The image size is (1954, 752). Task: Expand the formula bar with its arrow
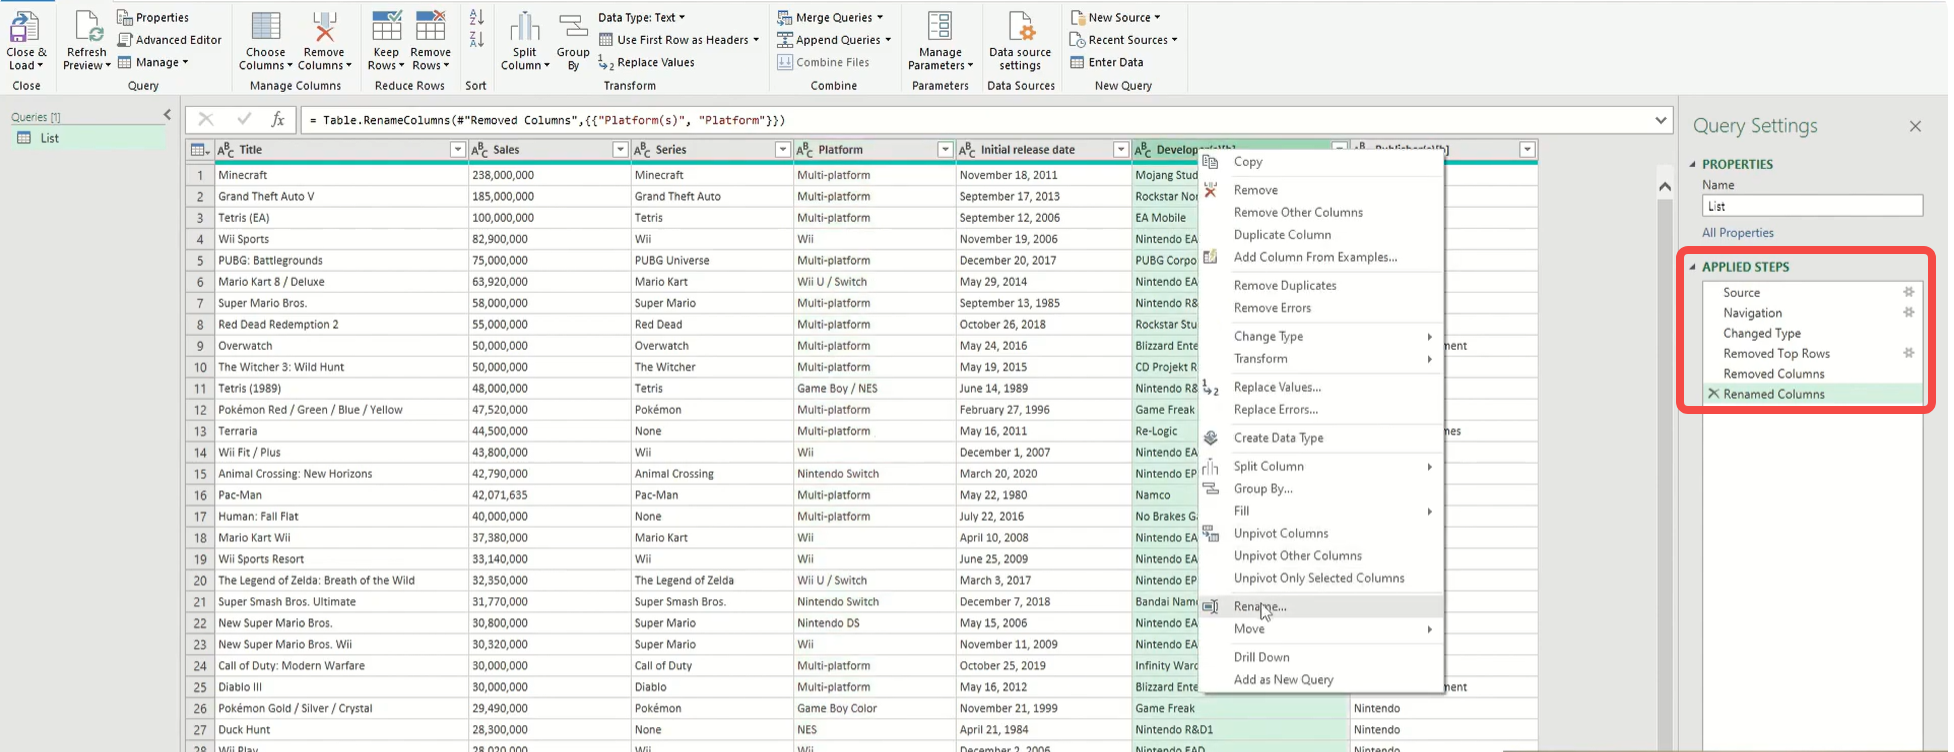1661,120
